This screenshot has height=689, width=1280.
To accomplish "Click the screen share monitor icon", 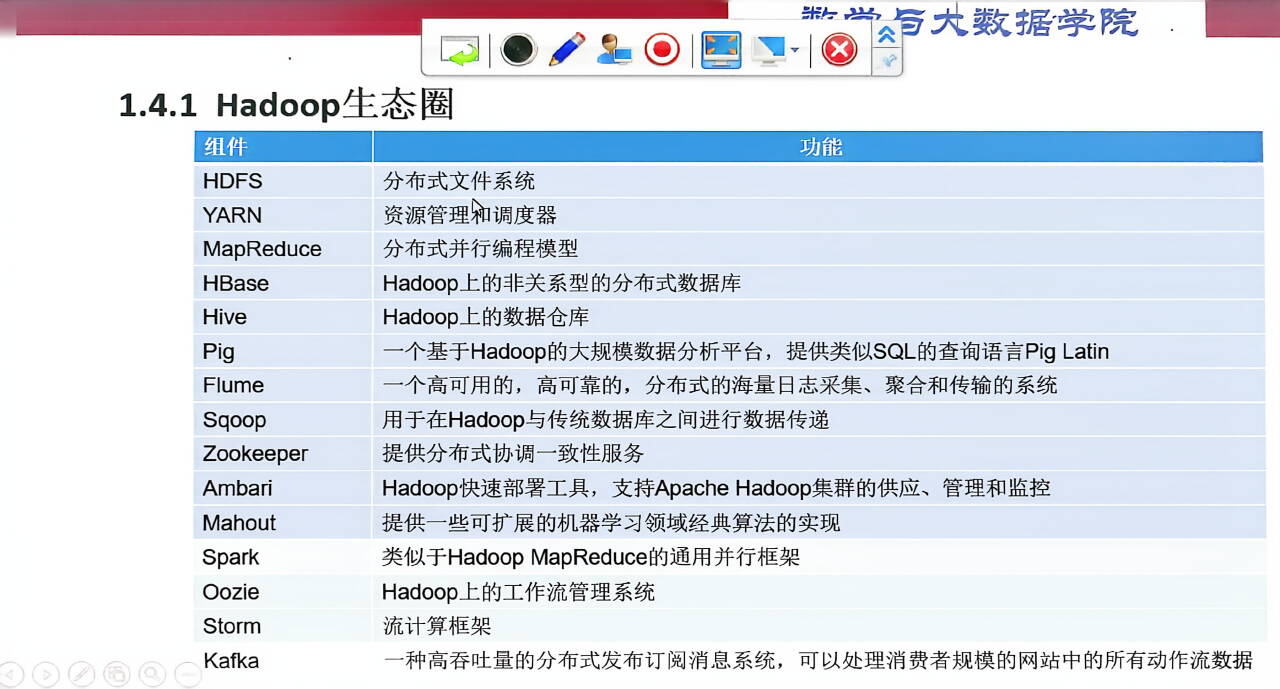I will pos(769,49).
